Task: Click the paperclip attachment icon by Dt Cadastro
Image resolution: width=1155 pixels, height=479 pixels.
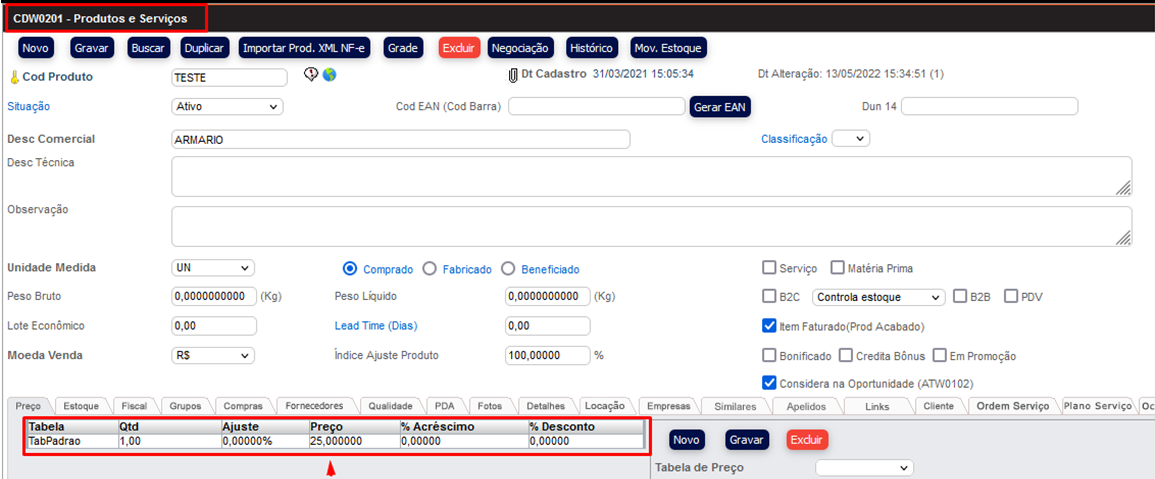Action: (513, 75)
